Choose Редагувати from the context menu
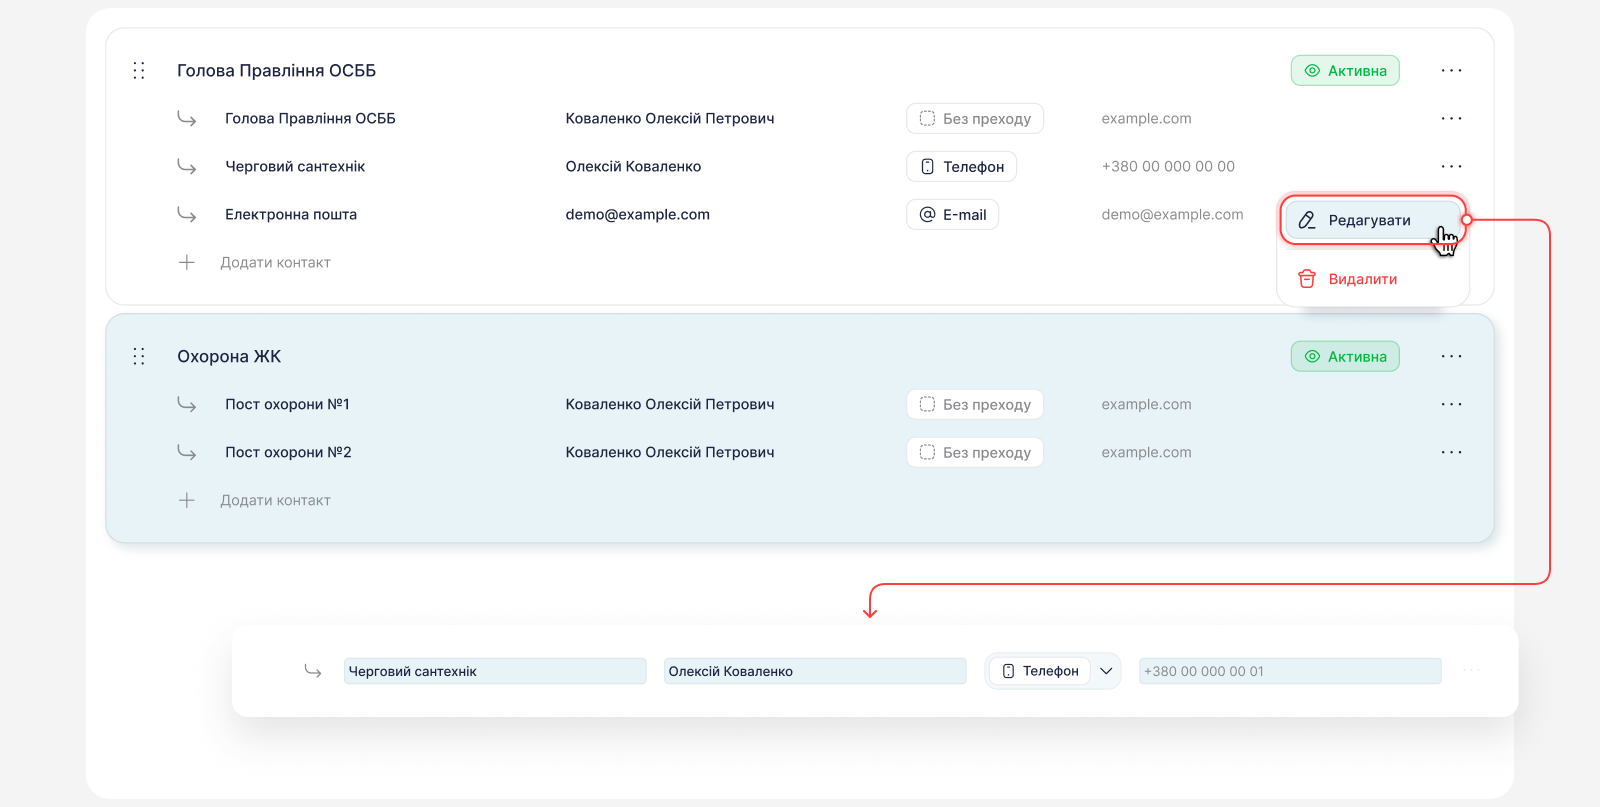This screenshot has height=807, width=1600. [x=1373, y=220]
